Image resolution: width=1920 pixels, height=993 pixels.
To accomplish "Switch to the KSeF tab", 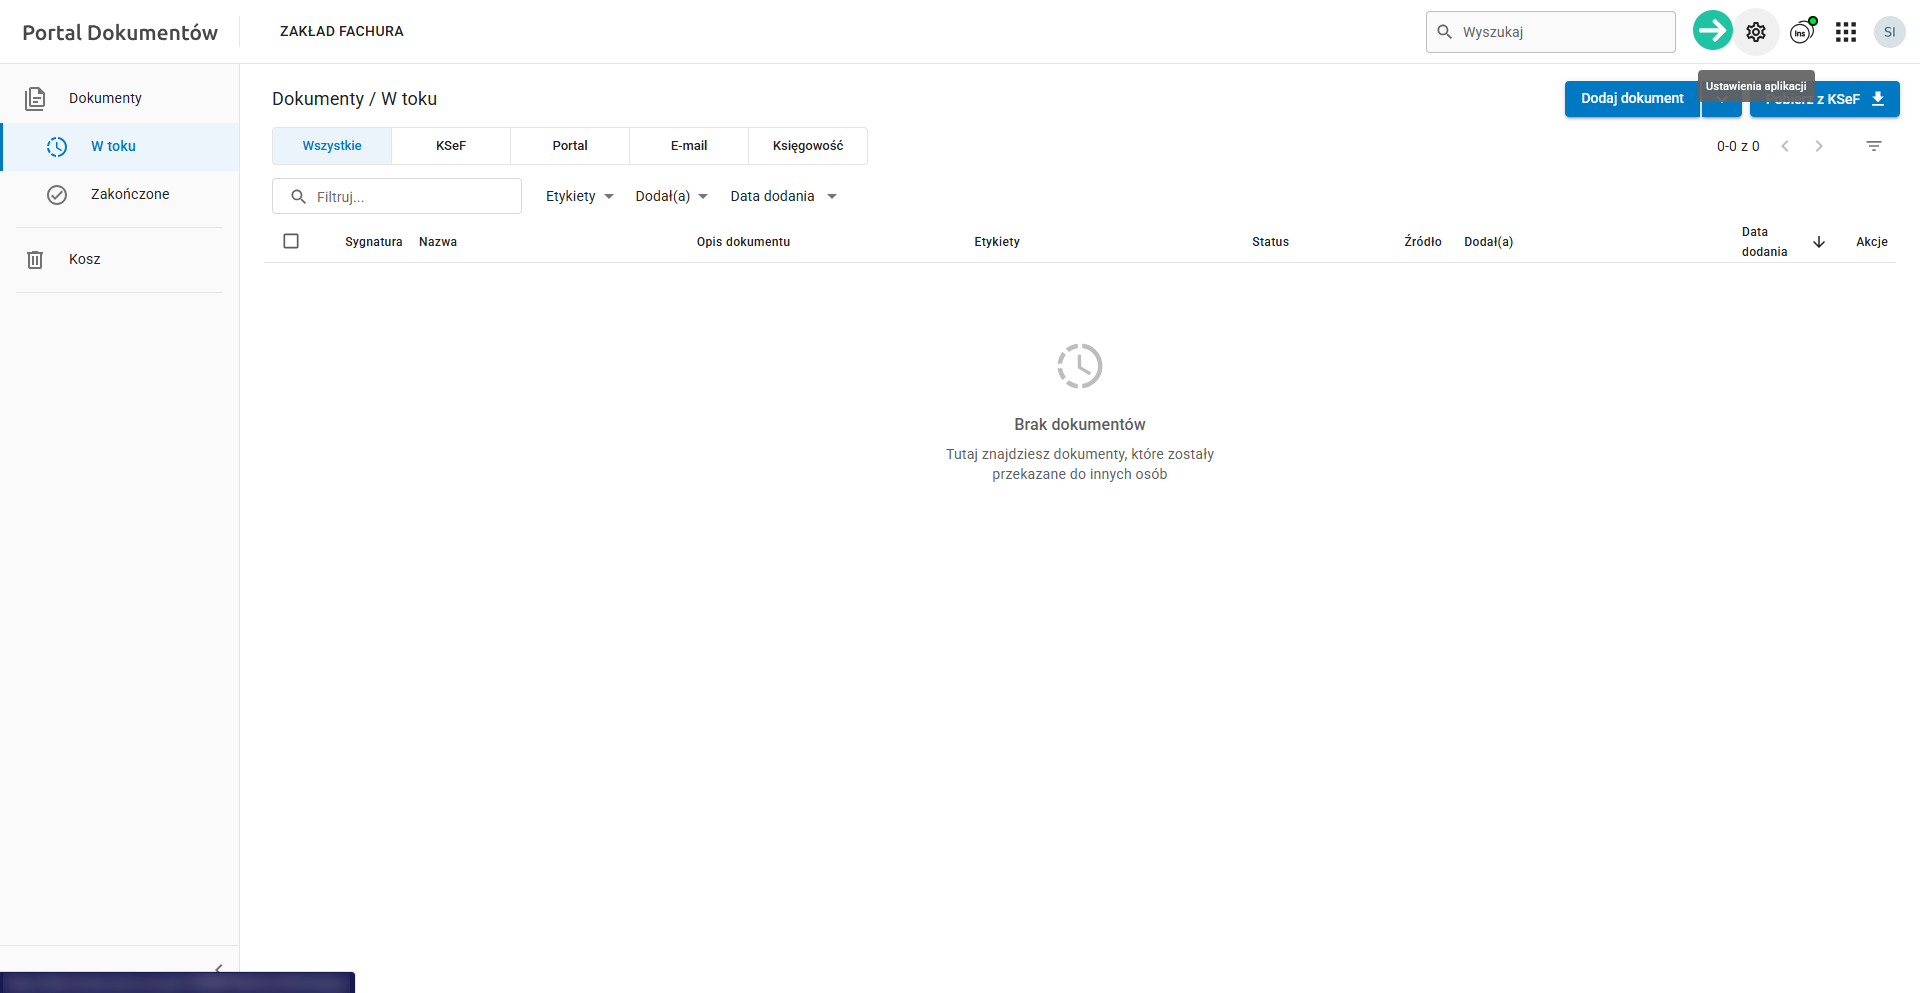I will [451, 146].
